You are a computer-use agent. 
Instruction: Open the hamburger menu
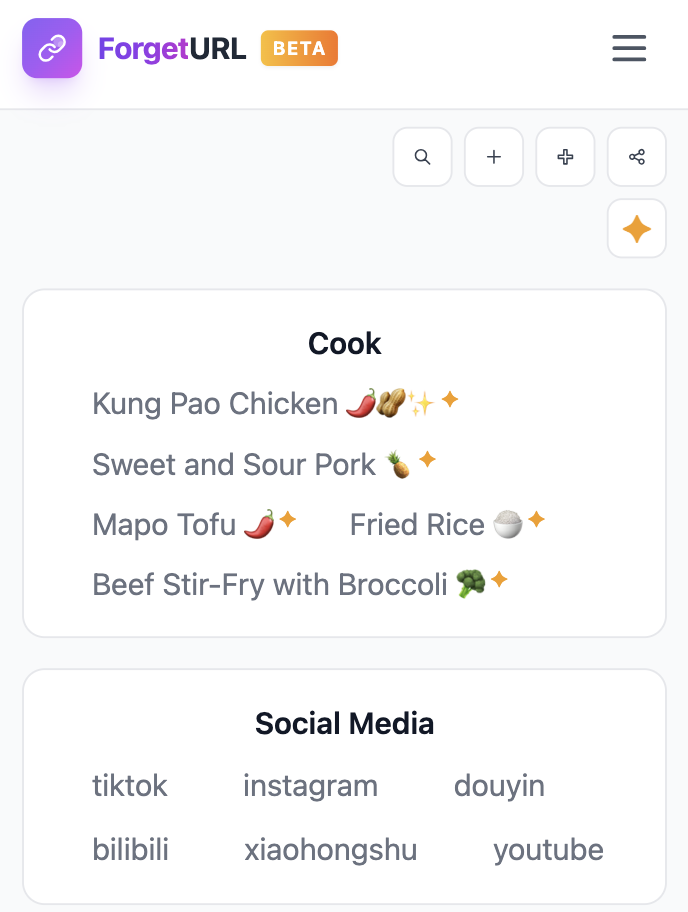(629, 48)
